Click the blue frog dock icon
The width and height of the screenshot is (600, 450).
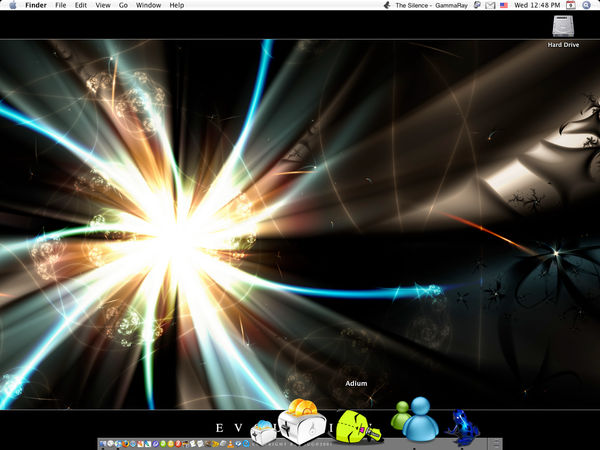click(x=462, y=428)
